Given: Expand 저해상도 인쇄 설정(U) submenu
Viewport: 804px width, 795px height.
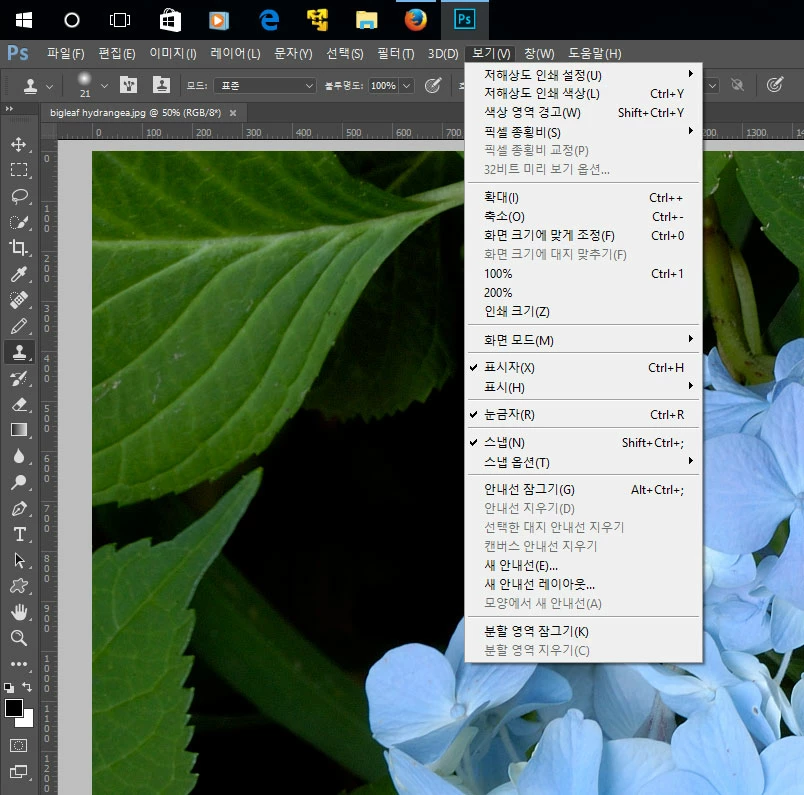Looking at the screenshot, I should pos(584,75).
